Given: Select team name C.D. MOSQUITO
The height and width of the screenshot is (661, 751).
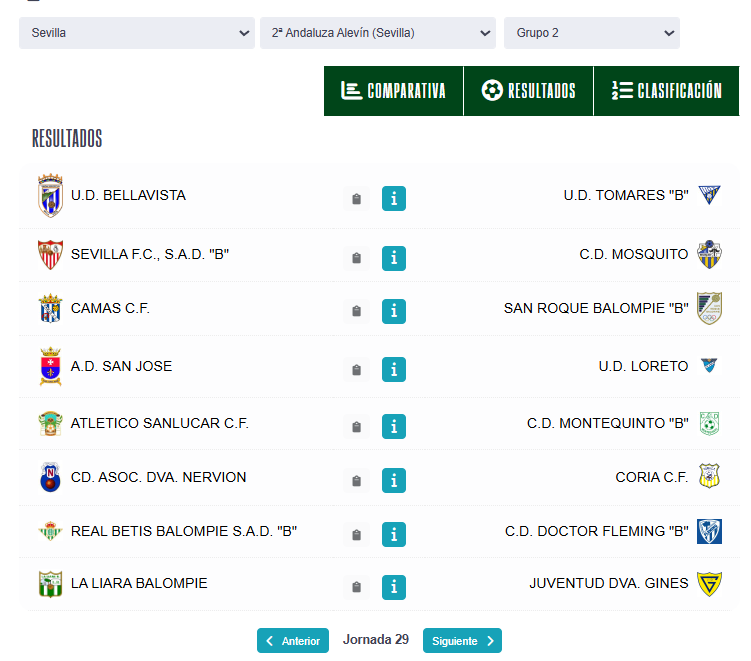Looking at the screenshot, I should (634, 254).
